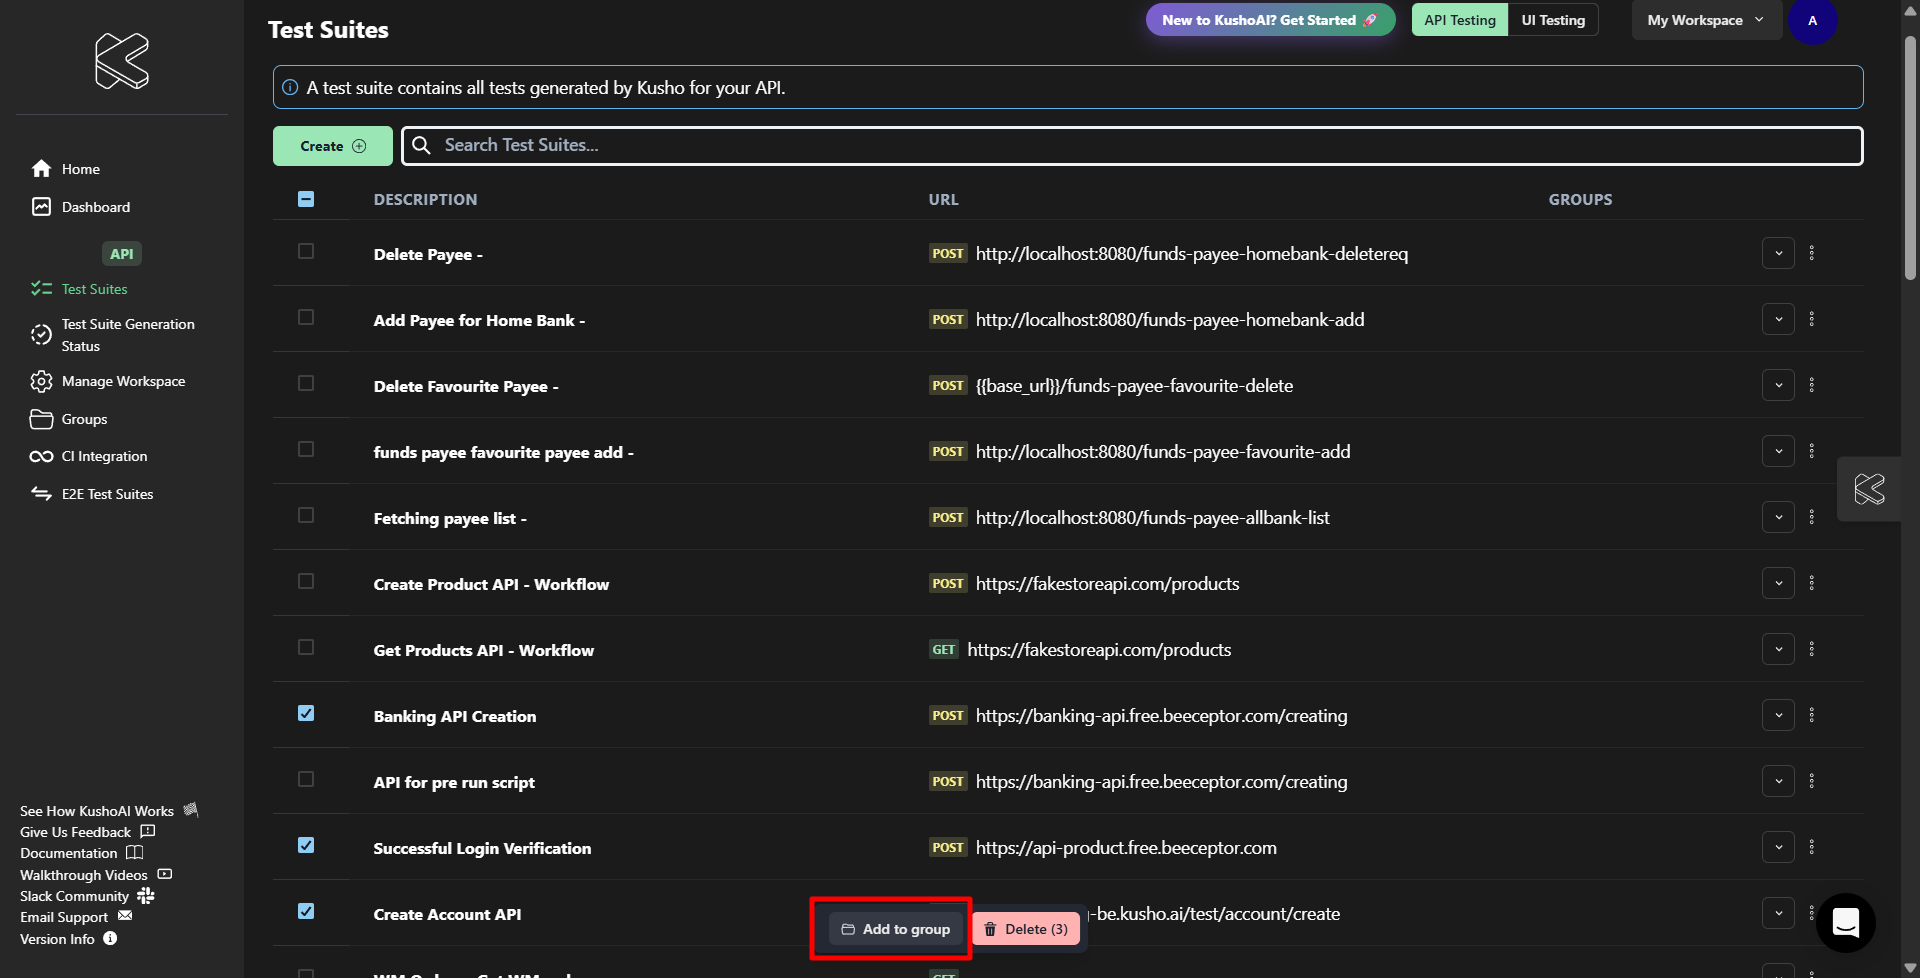Viewport: 1920px width, 978px height.
Task: Click the Add to group button
Action: pyautogui.click(x=896, y=929)
